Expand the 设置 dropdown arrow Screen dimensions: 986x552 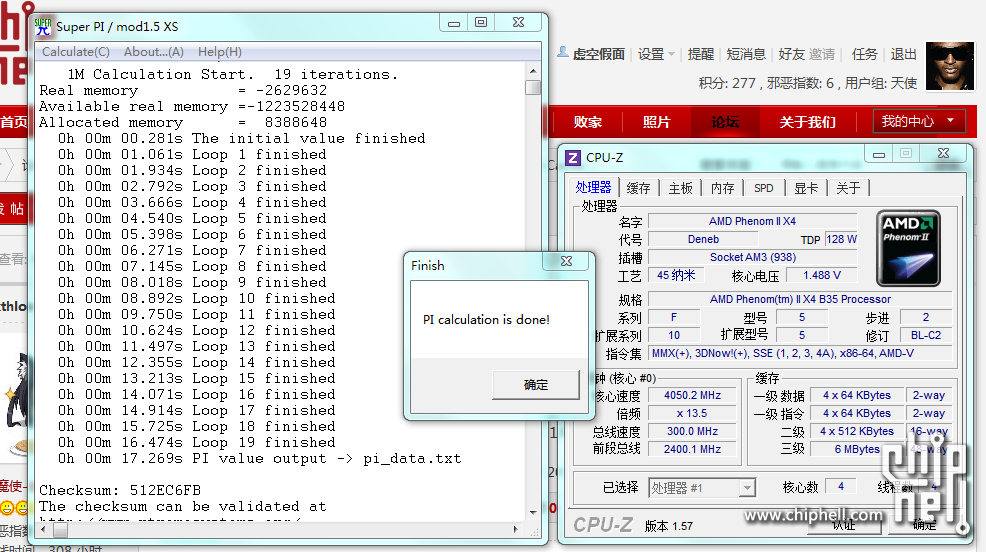pyautogui.click(x=672, y=55)
